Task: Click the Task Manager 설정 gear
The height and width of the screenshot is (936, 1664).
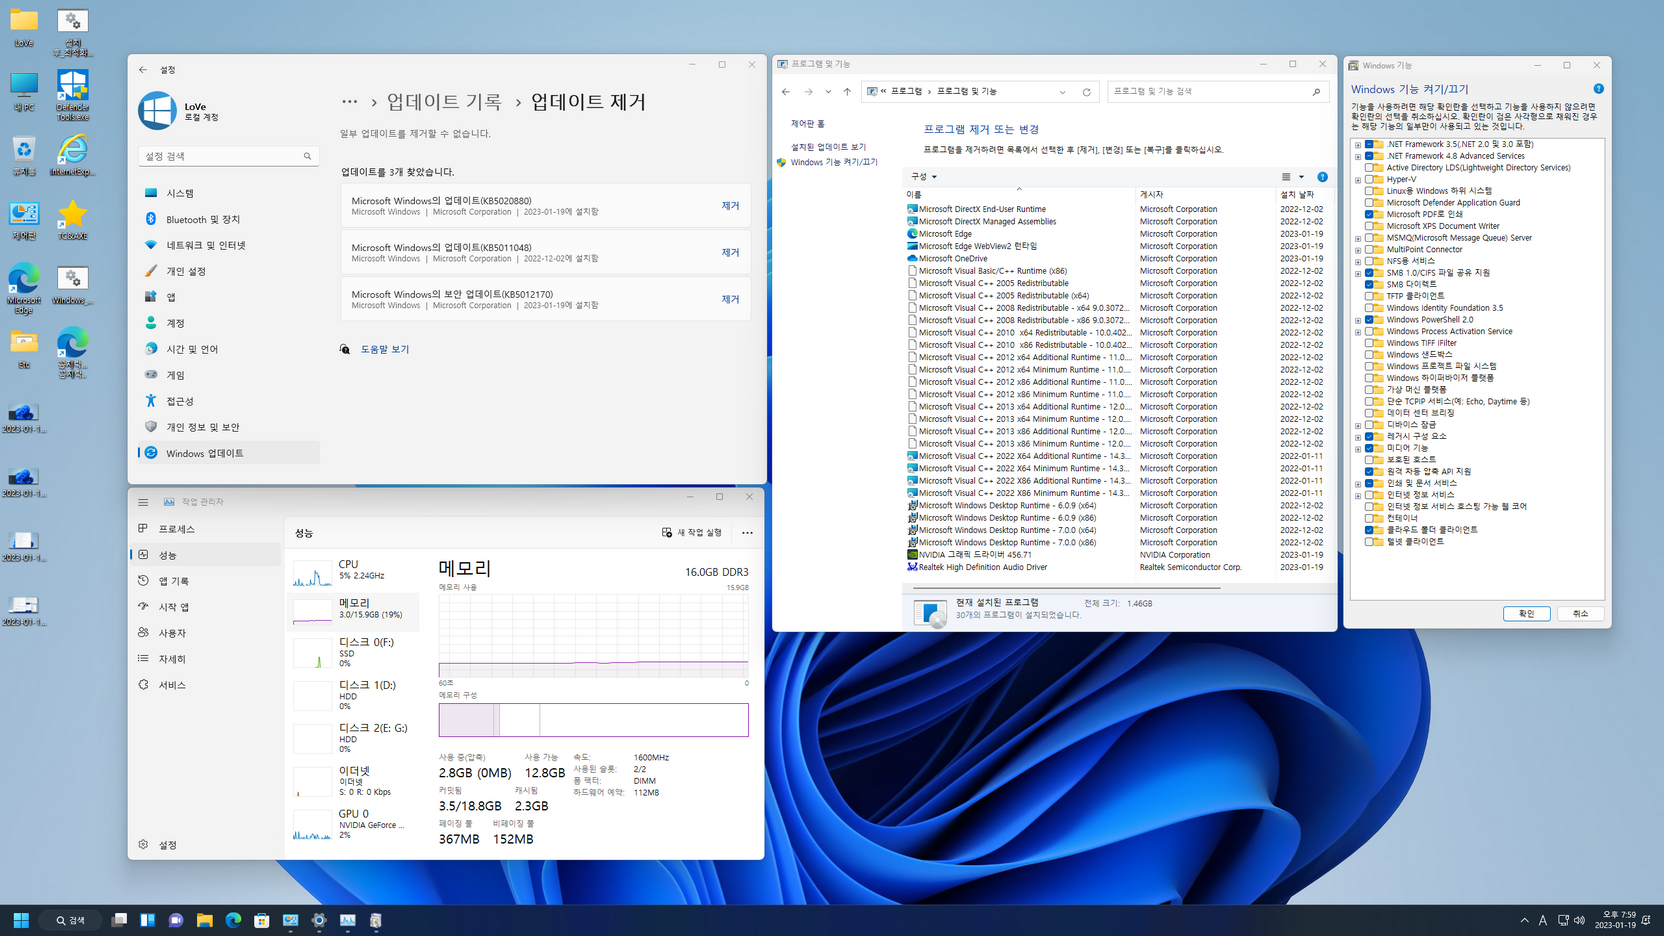Action: tap(143, 845)
